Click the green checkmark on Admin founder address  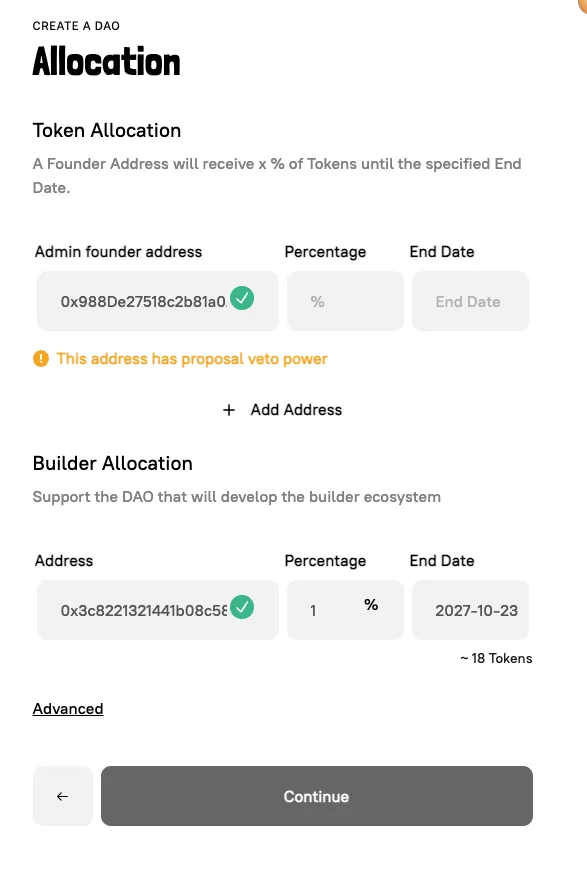[x=241, y=298]
